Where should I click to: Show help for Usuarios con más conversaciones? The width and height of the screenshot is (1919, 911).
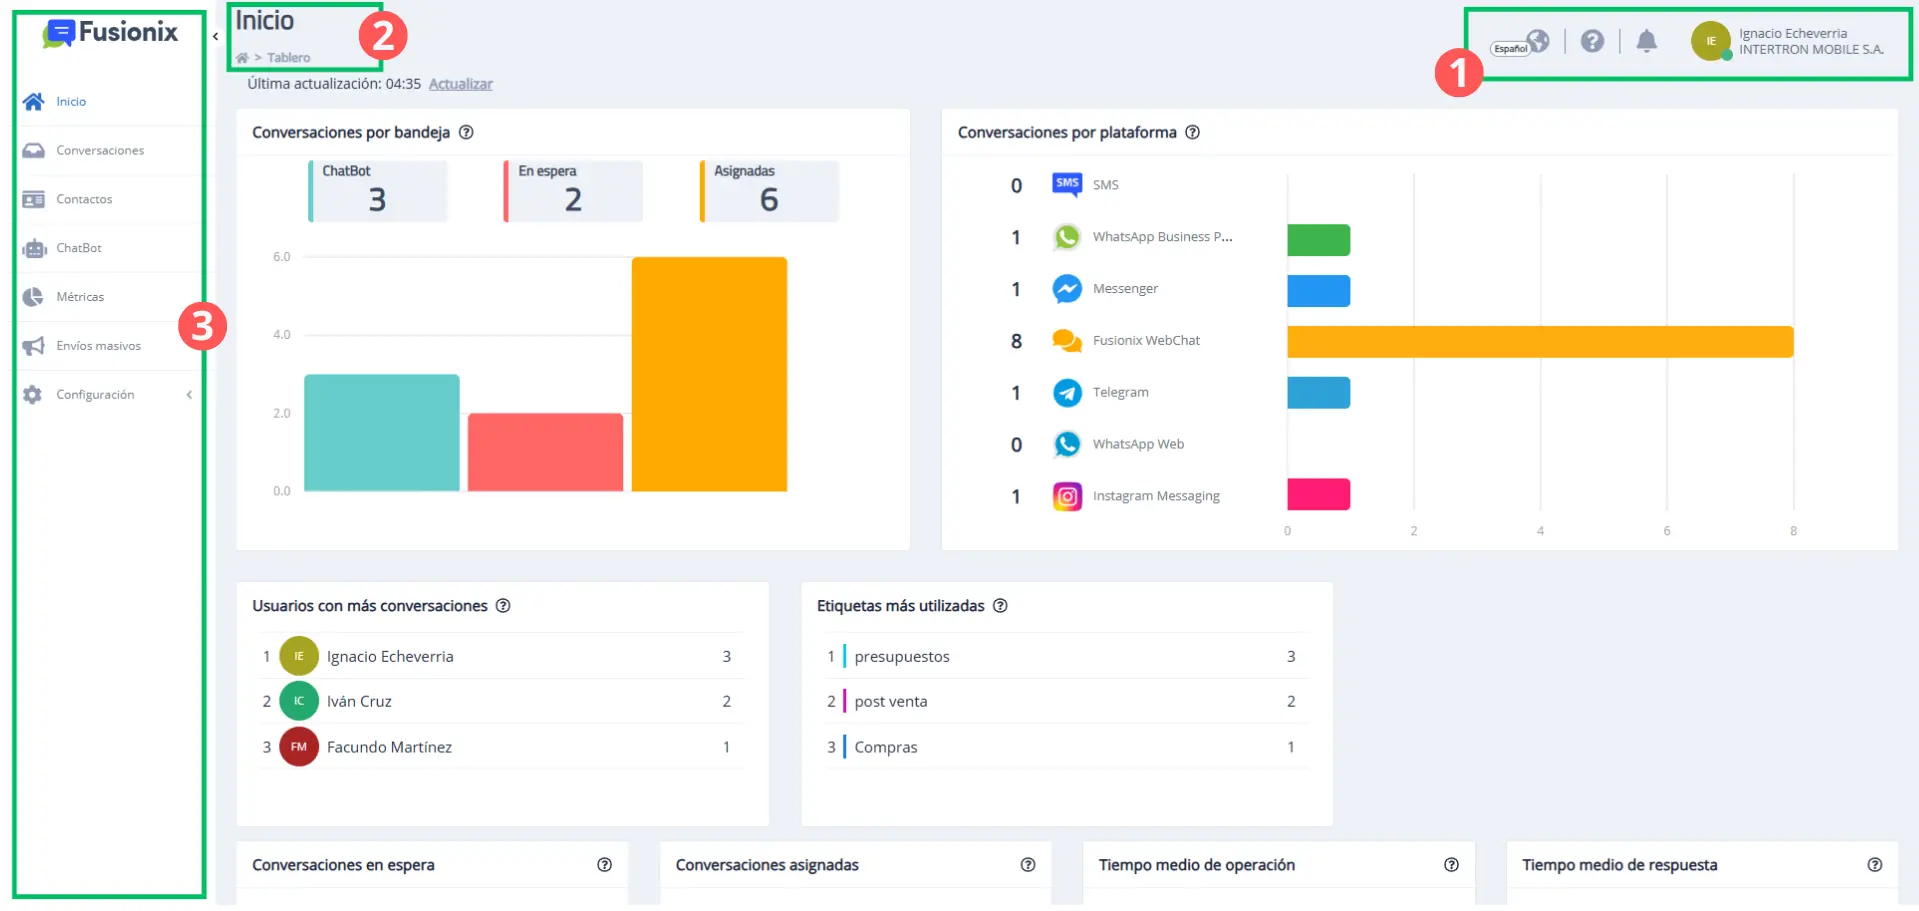503,605
